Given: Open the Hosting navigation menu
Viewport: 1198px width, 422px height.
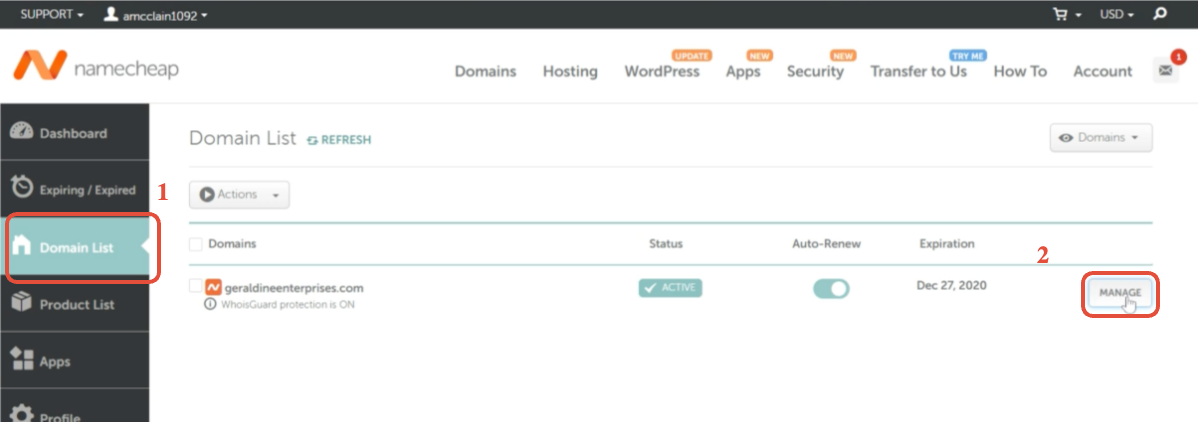Looking at the screenshot, I should tap(570, 71).
